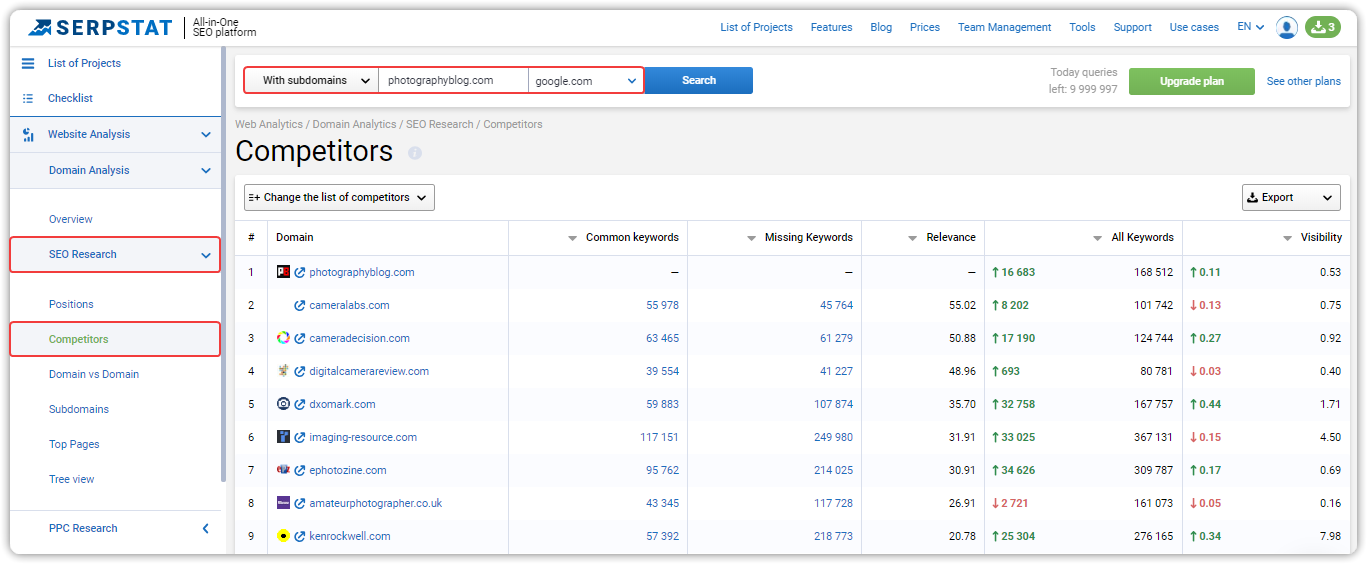Click the Website Analysis sidebar icon

(x=28, y=134)
